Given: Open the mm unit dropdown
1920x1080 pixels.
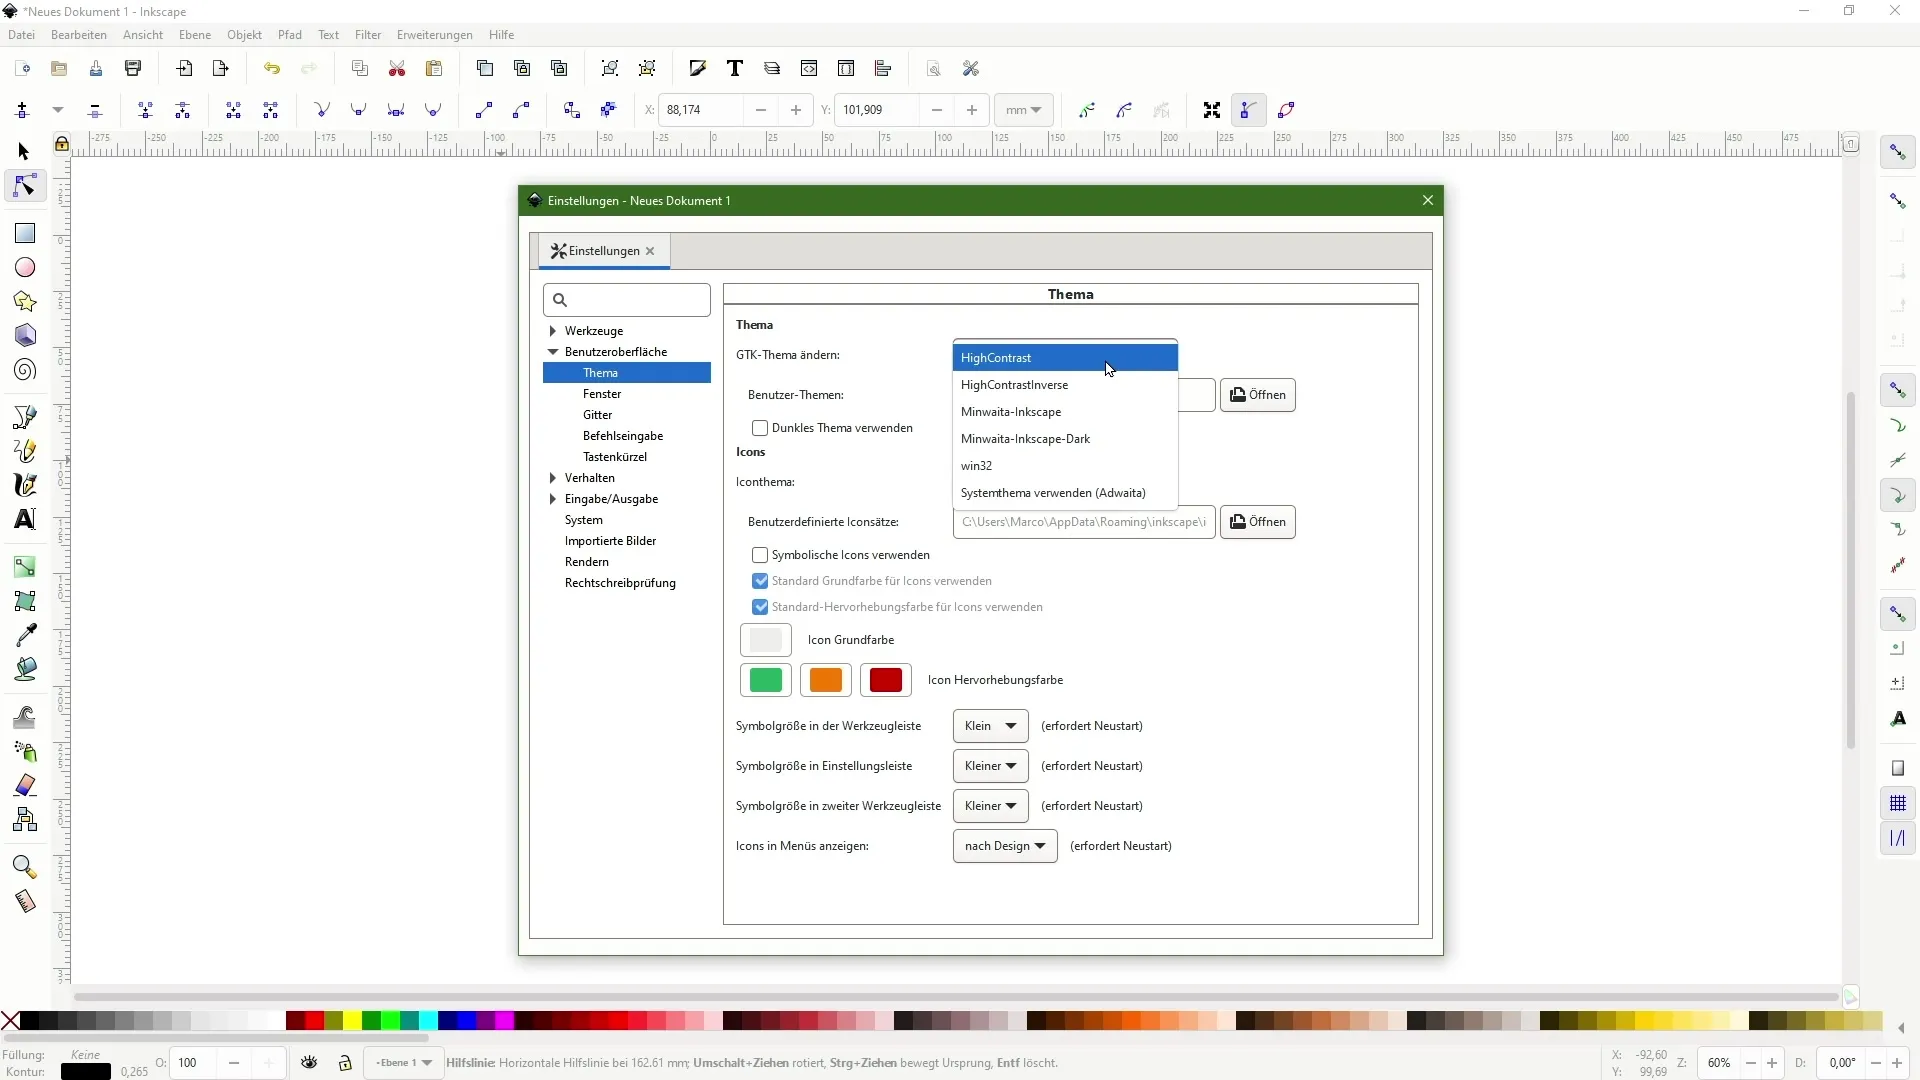Looking at the screenshot, I should (1023, 110).
